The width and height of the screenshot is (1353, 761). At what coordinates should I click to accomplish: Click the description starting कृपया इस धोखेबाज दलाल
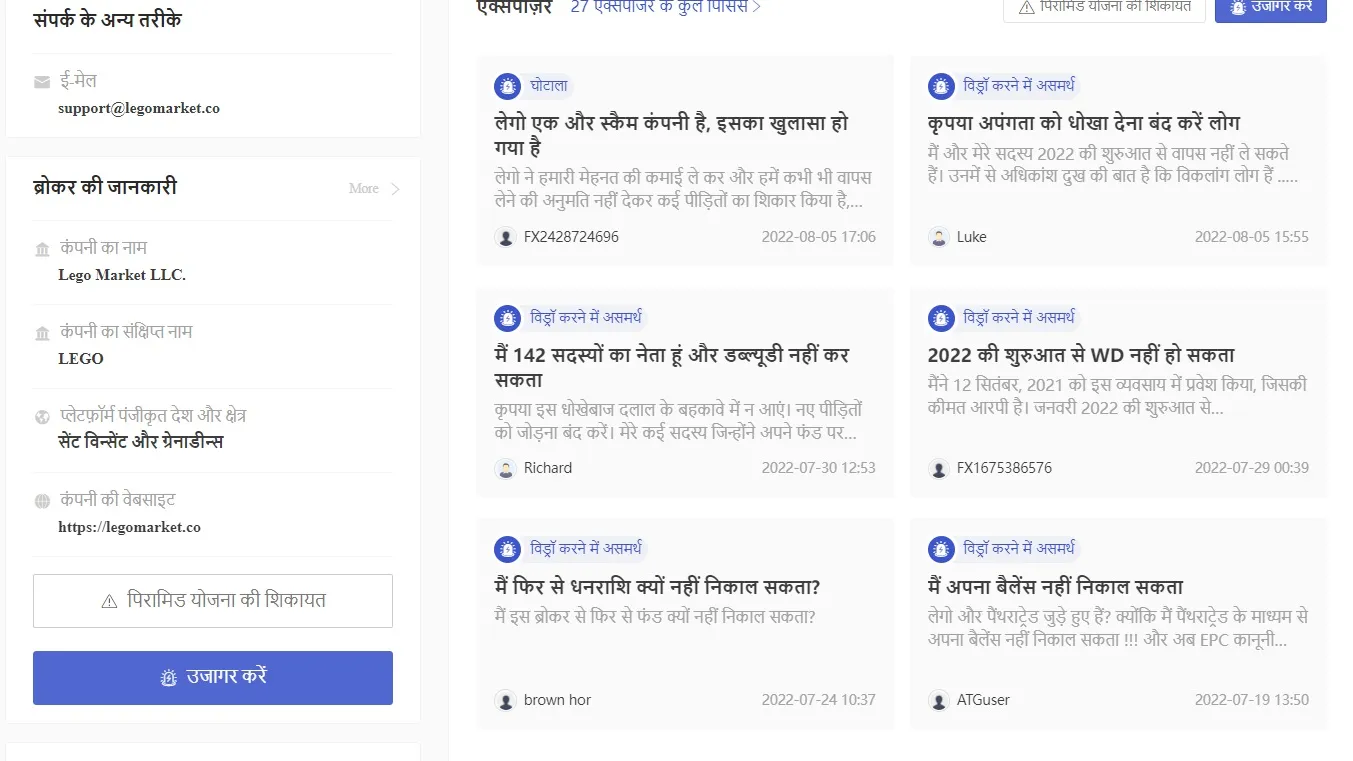(679, 421)
